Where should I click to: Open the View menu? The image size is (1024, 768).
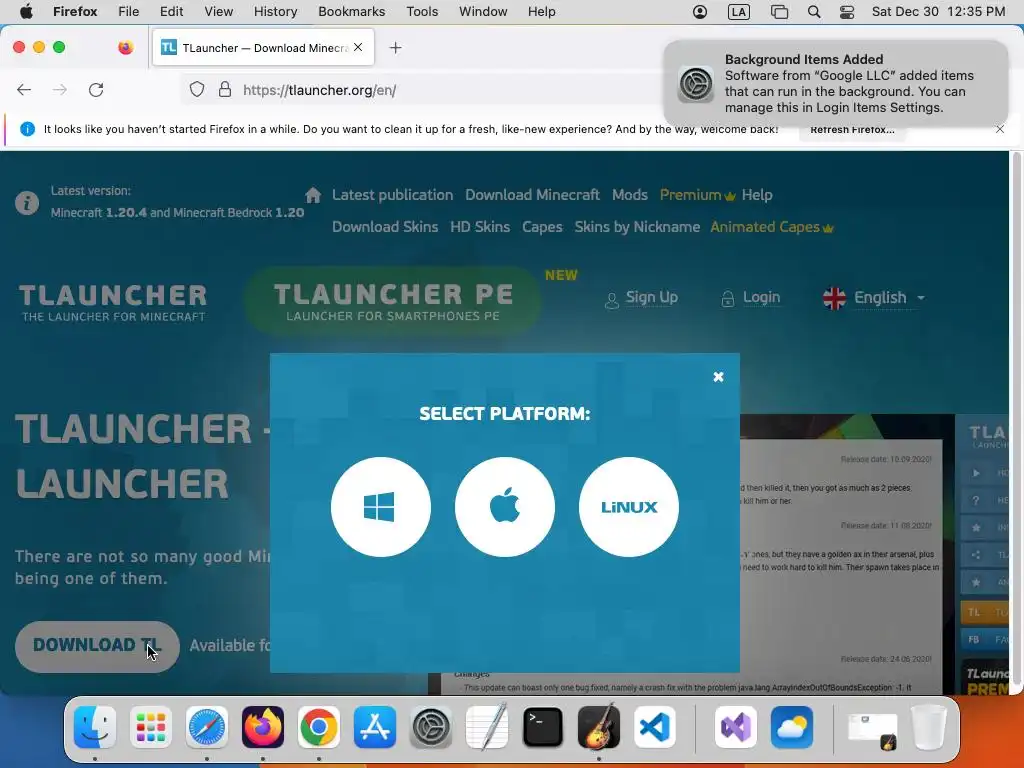pyautogui.click(x=218, y=11)
